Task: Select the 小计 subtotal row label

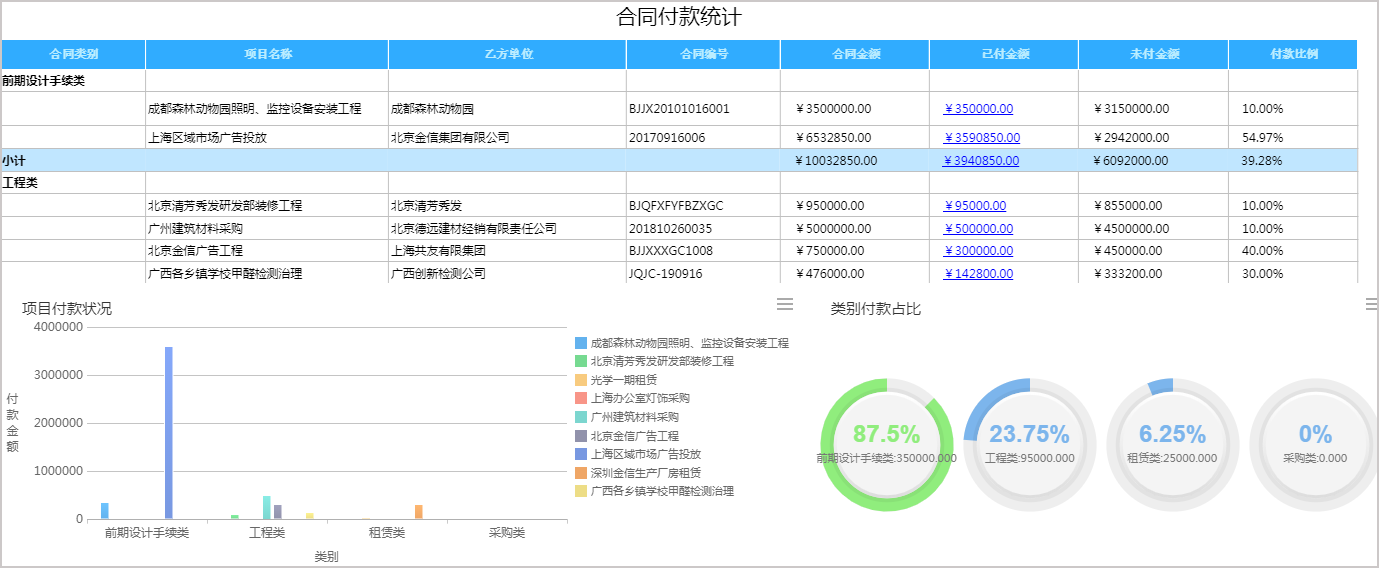Action: click(x=14, y=160)
